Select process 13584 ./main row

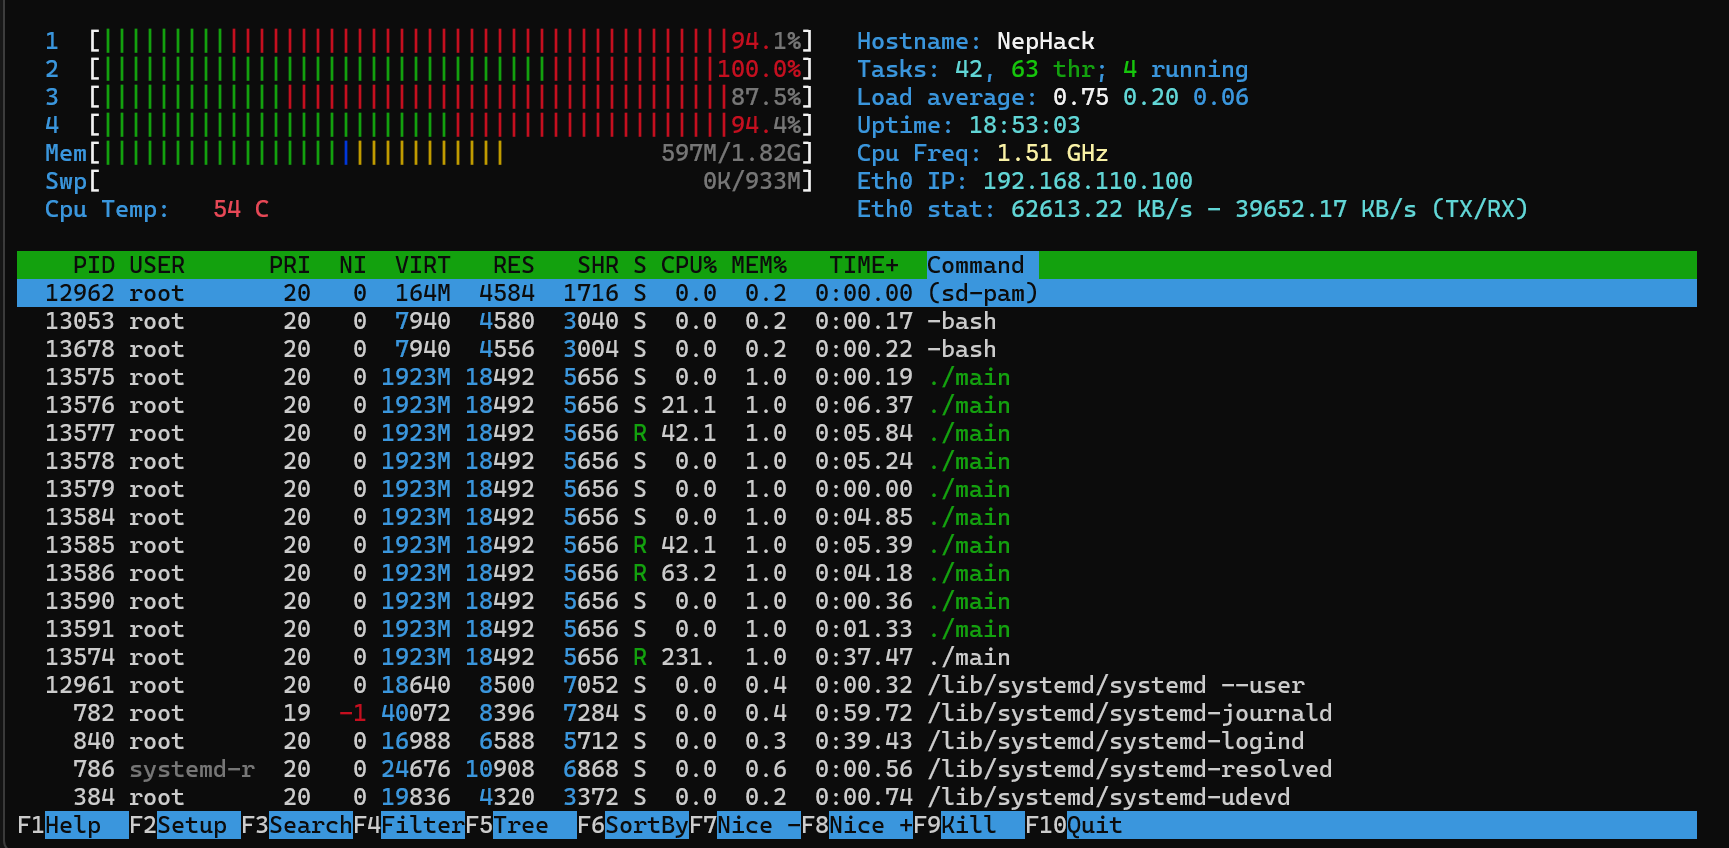pos(857,517)
